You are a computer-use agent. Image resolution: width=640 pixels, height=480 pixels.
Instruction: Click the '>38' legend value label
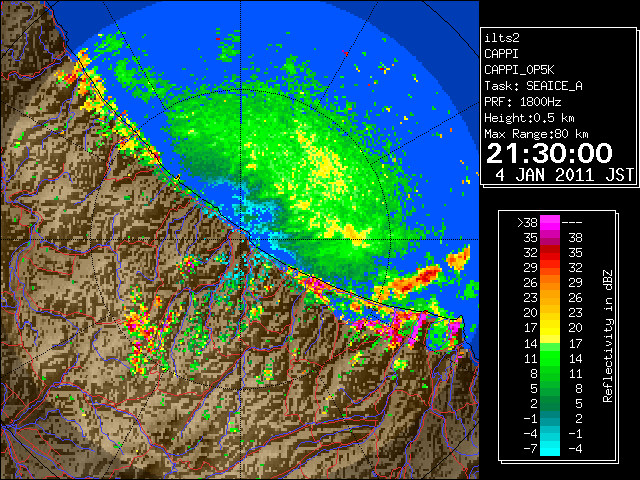pos(527,223)
